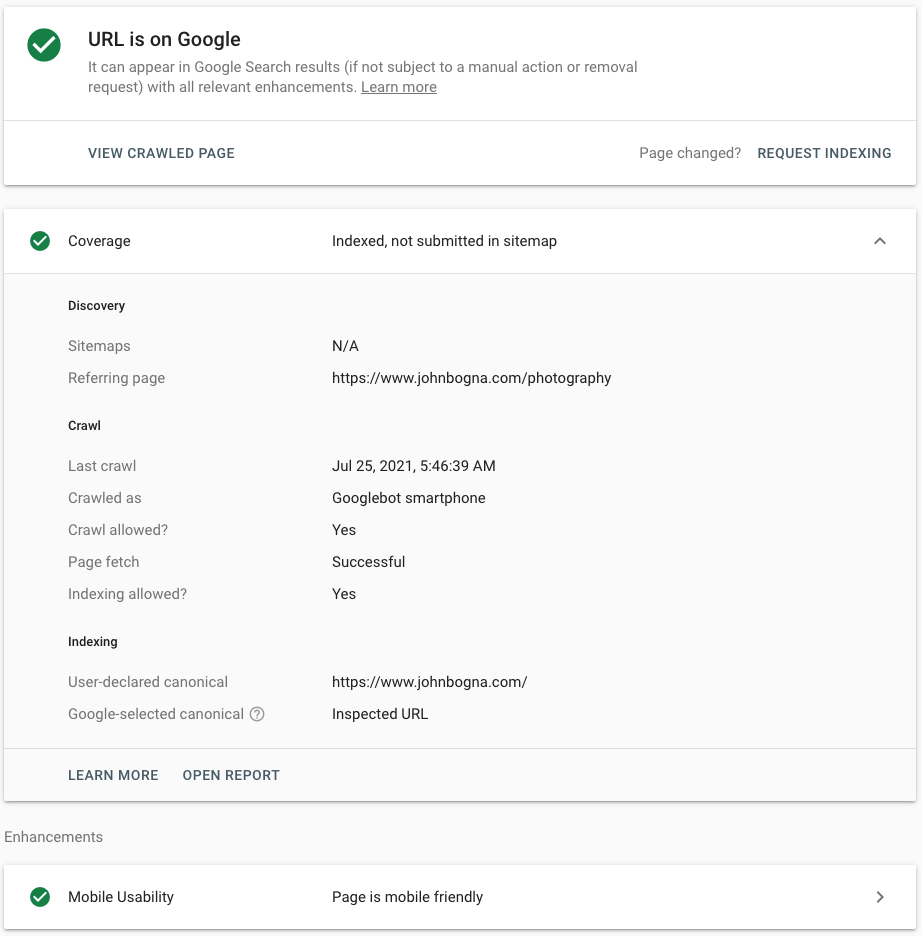Viewport: 922px width, 936px height.
Task: Click the Crawl section heading
Action: [x=84, y=426]
